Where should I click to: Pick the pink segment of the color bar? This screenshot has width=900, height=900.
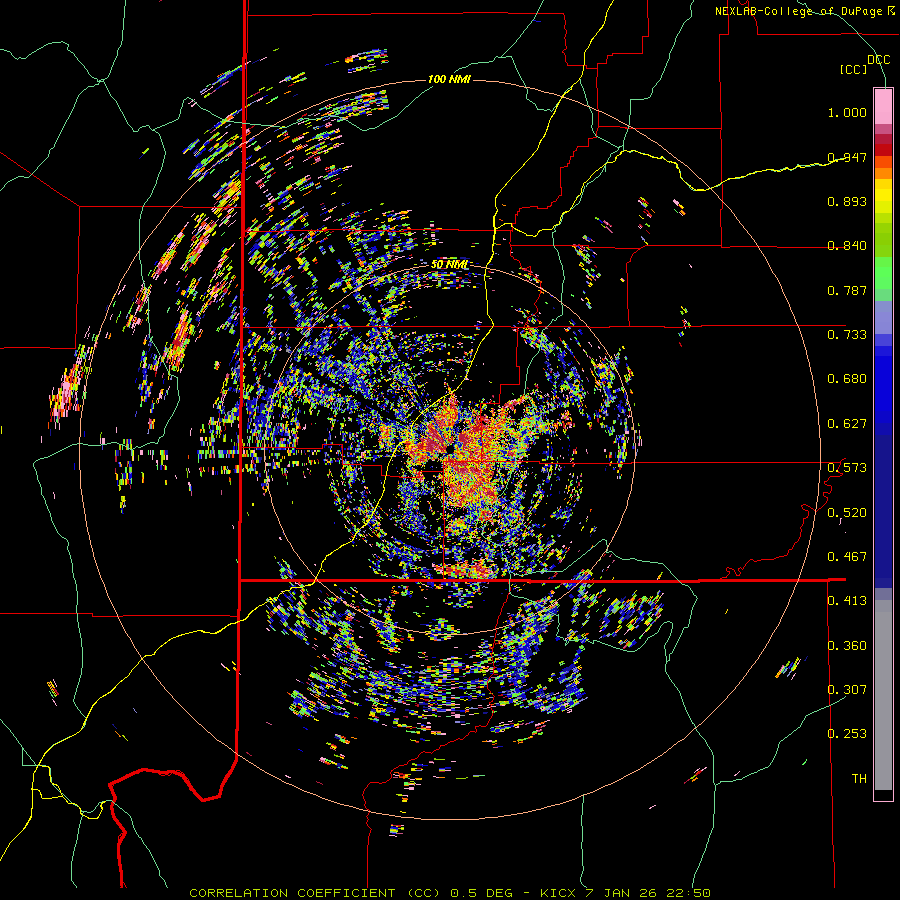[883, 107]
